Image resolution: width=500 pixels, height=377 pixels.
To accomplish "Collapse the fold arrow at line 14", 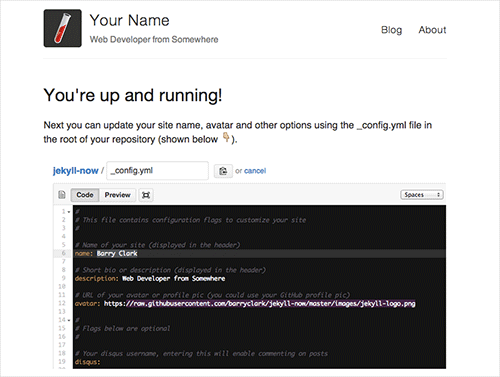I will (x=69, y=320).
